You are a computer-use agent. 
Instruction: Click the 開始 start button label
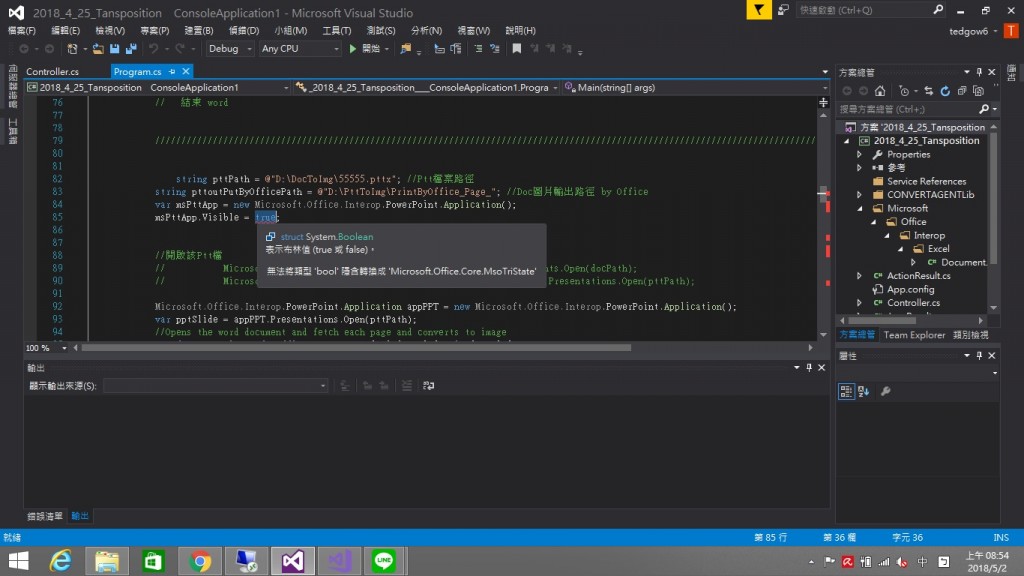[x=371, y=48]
